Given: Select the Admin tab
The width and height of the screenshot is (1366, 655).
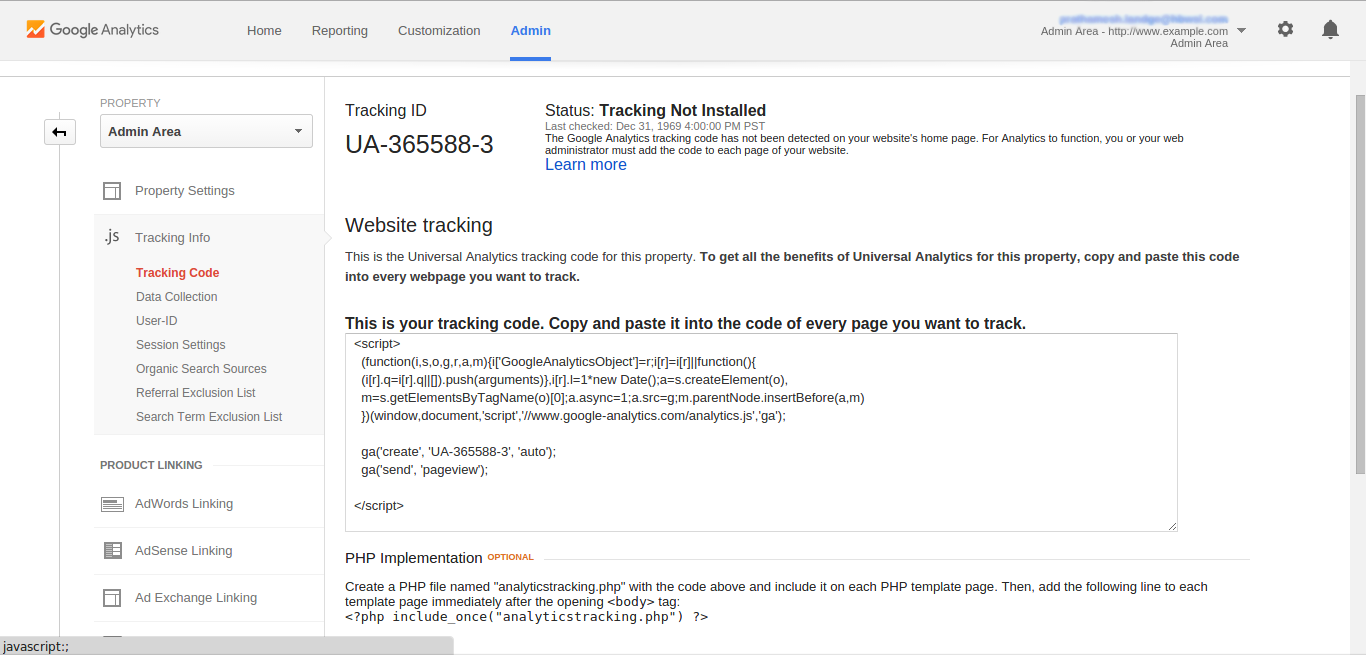Looking at the screenshot, I should coord(530,30).
